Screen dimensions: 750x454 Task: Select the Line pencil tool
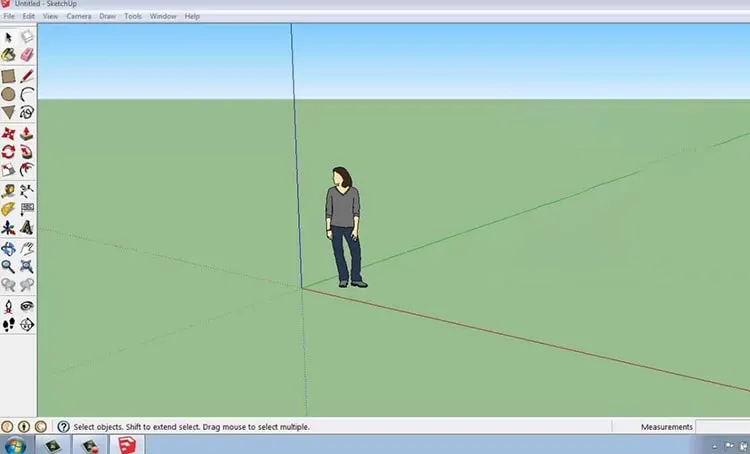27,76
